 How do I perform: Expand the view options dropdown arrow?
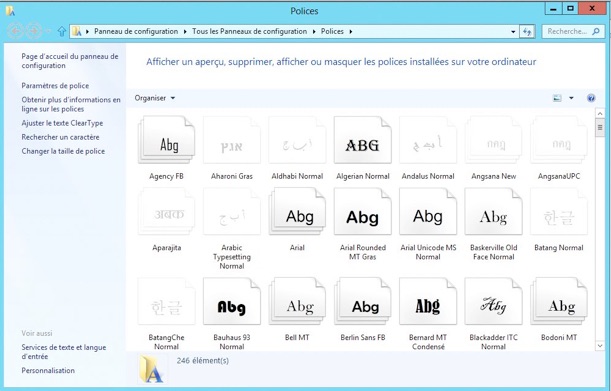[x=571, y=98]
